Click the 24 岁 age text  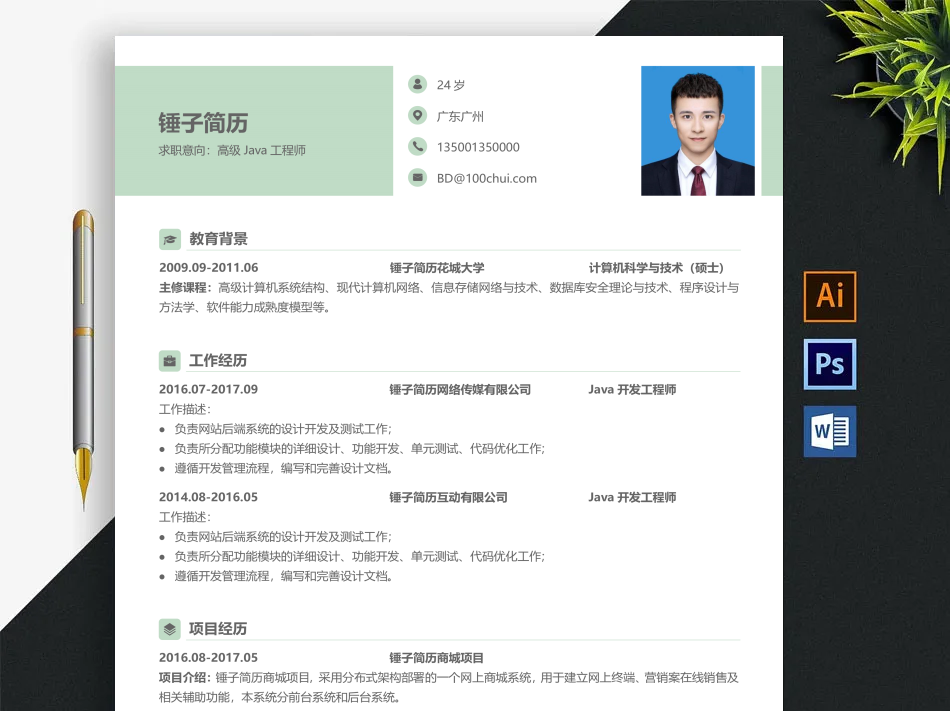[x=451, y=85]
